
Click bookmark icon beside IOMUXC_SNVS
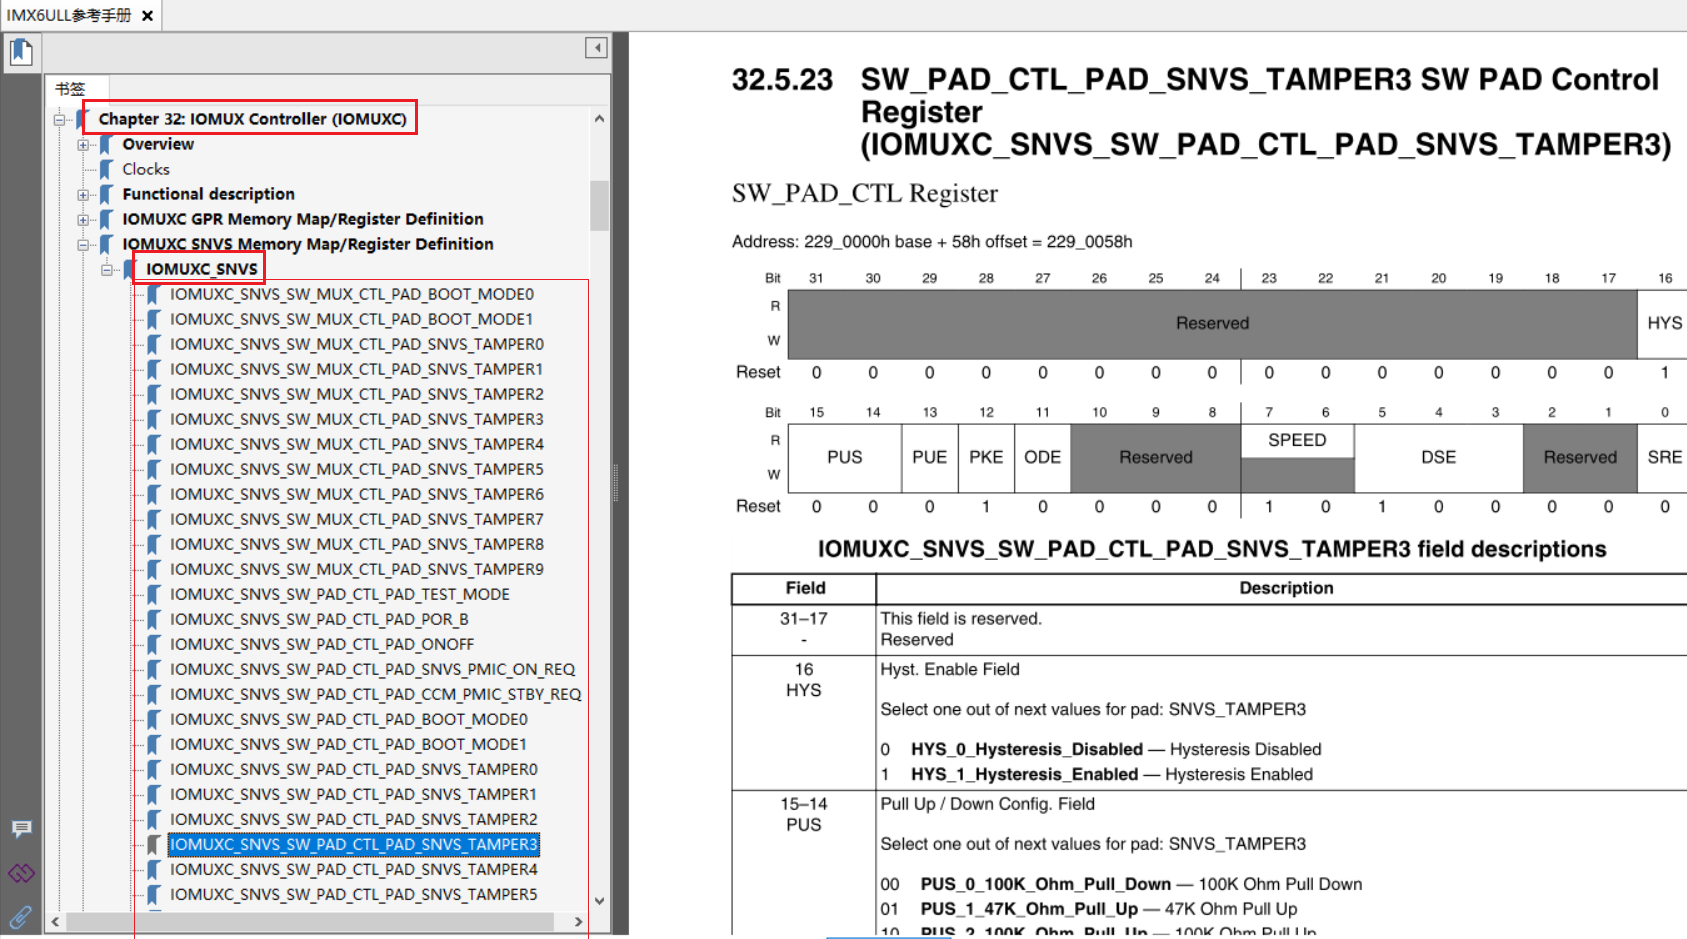click(130, 269)
